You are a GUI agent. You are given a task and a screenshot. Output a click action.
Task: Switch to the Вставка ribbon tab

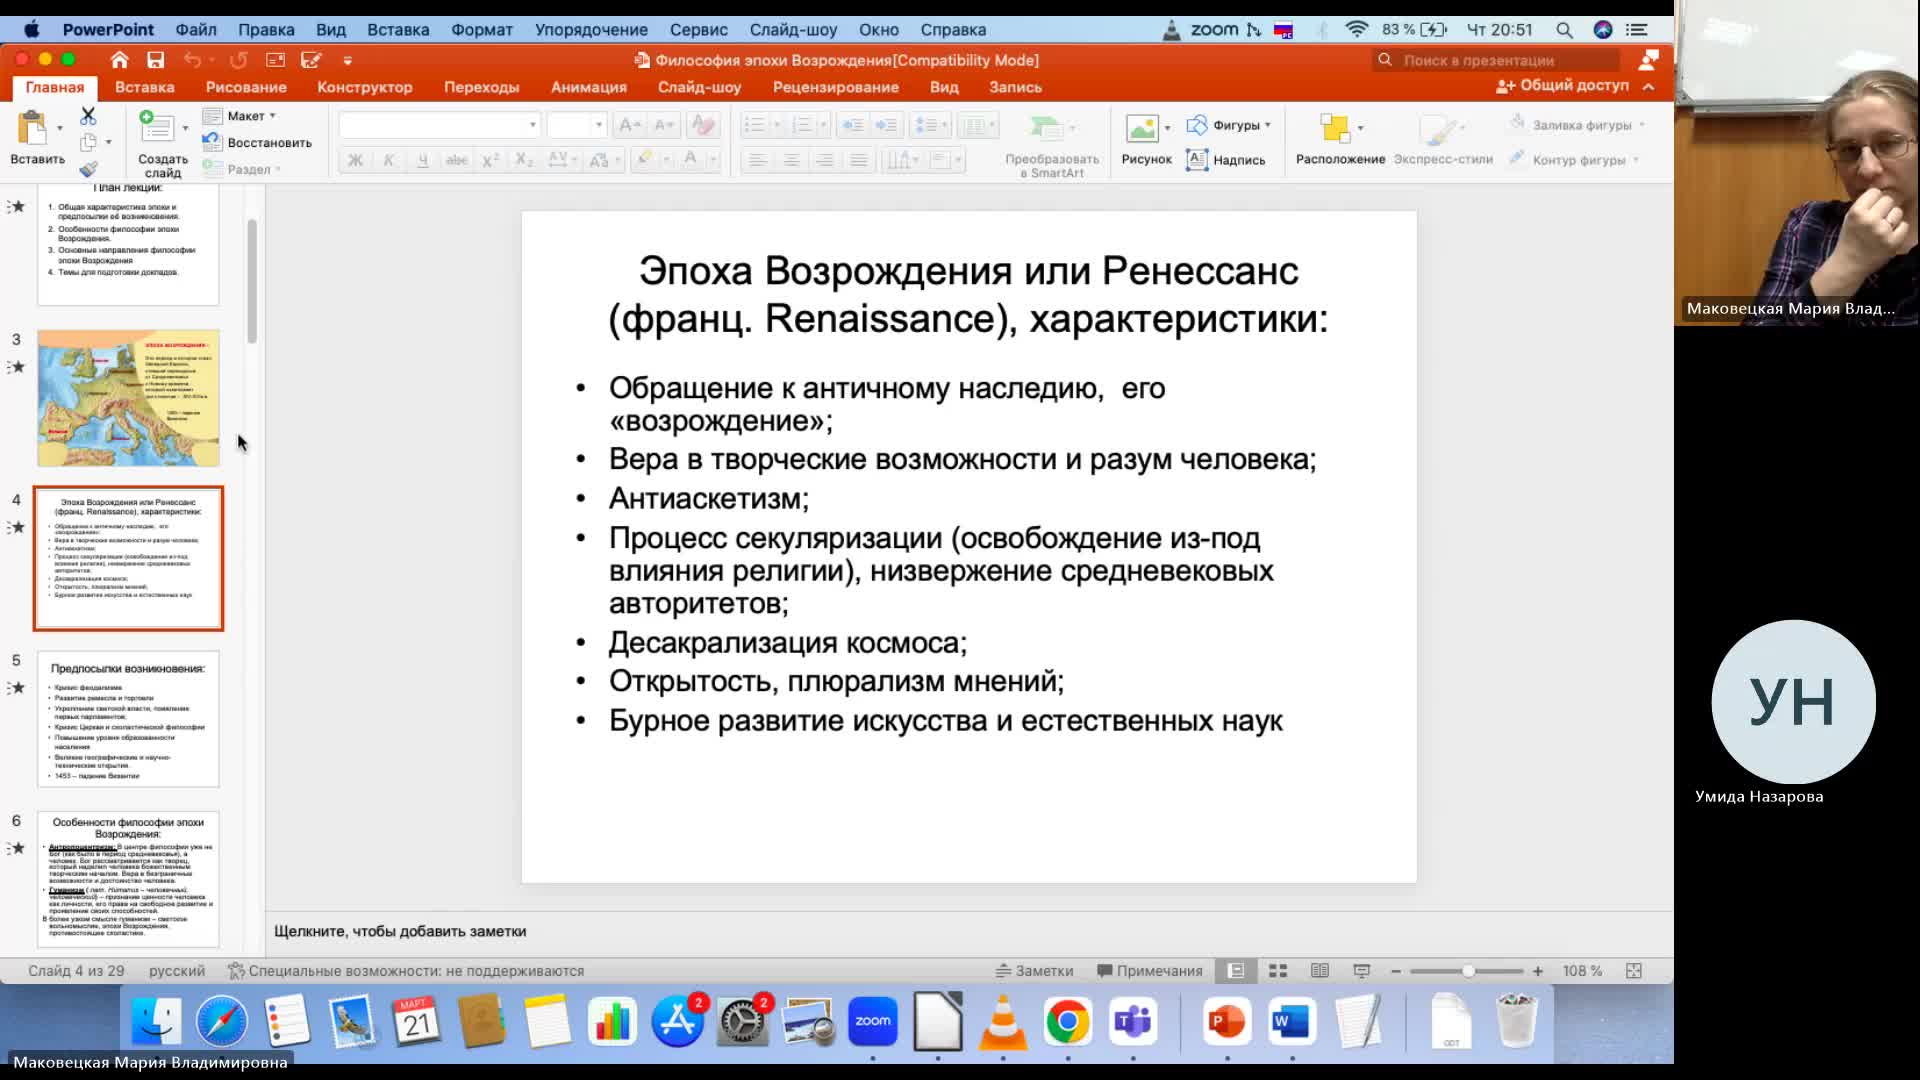pyautogui.click(x=144, y=87)
